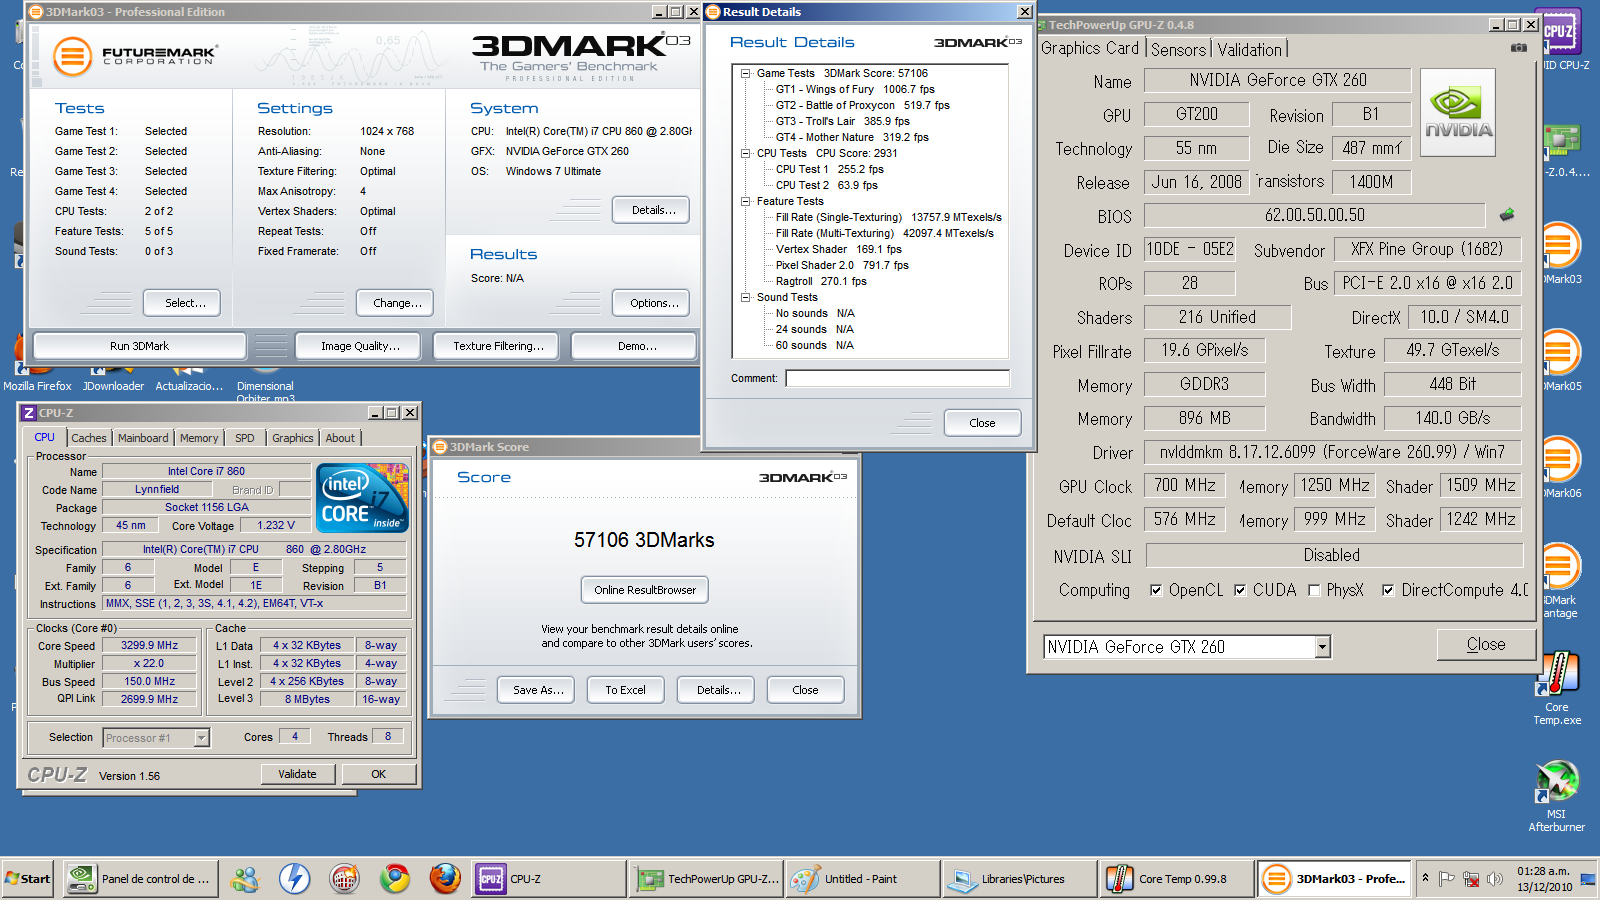Open the Mainboard tab in CPU-Z

pos(143,438)
